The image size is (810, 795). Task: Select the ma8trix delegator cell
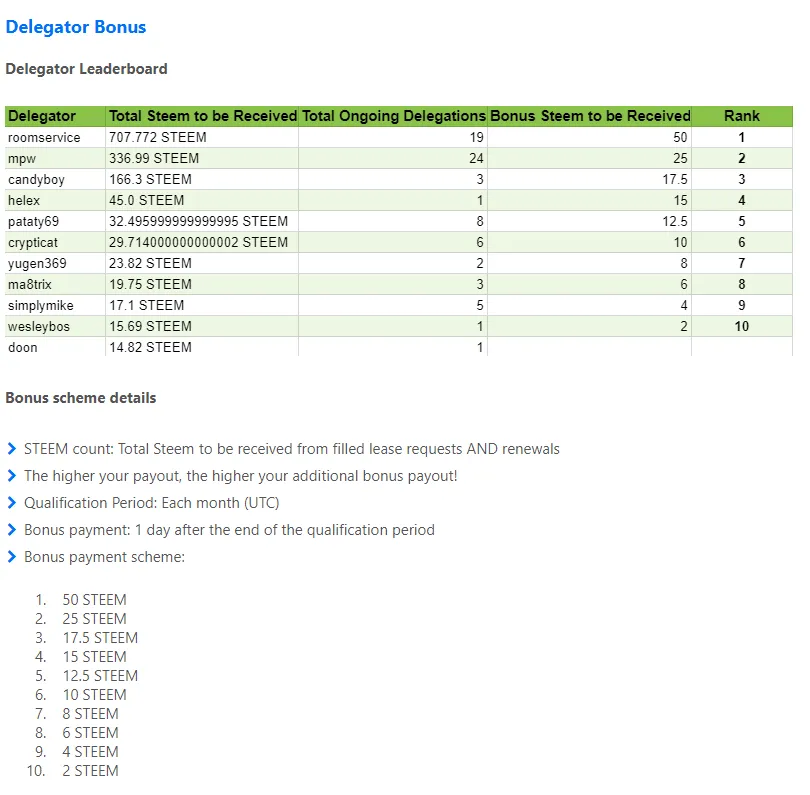(55, 285)
